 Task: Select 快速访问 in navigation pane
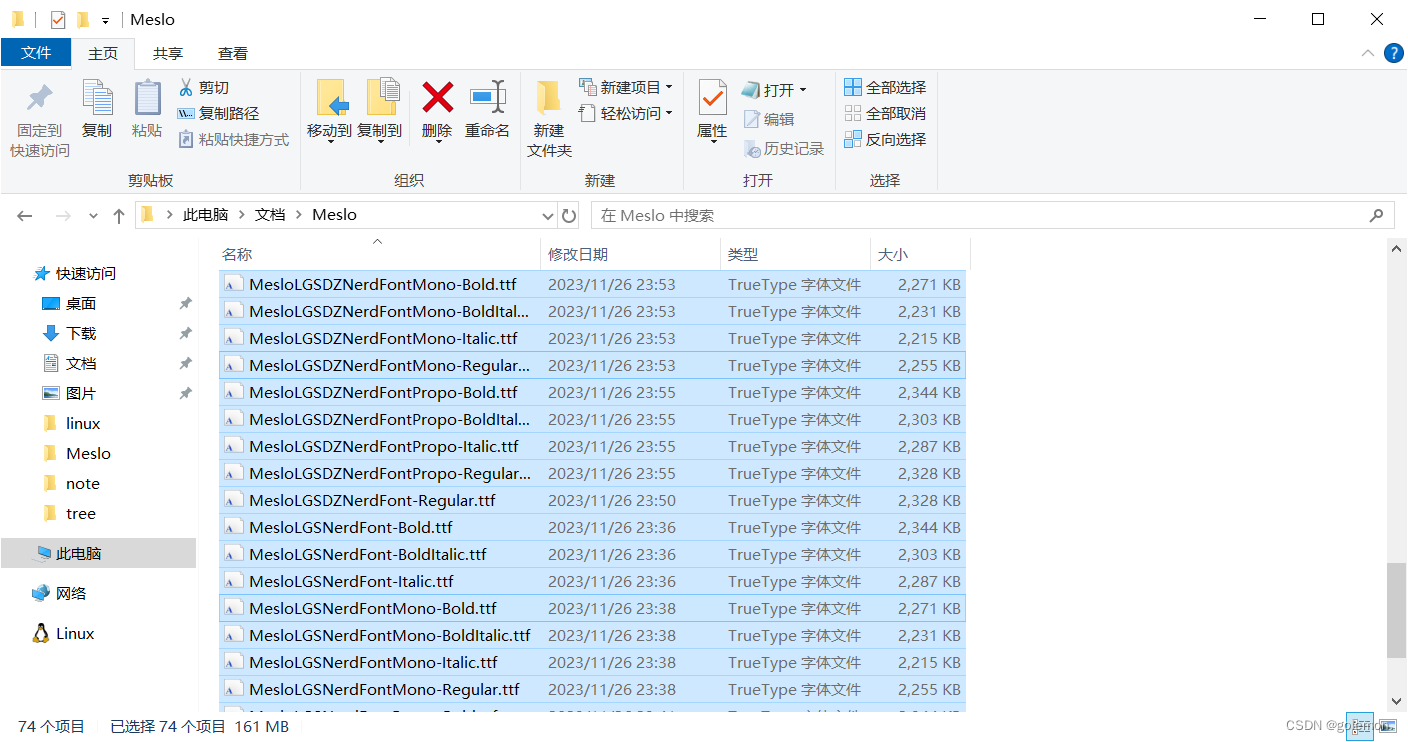(x=86, y=273)
